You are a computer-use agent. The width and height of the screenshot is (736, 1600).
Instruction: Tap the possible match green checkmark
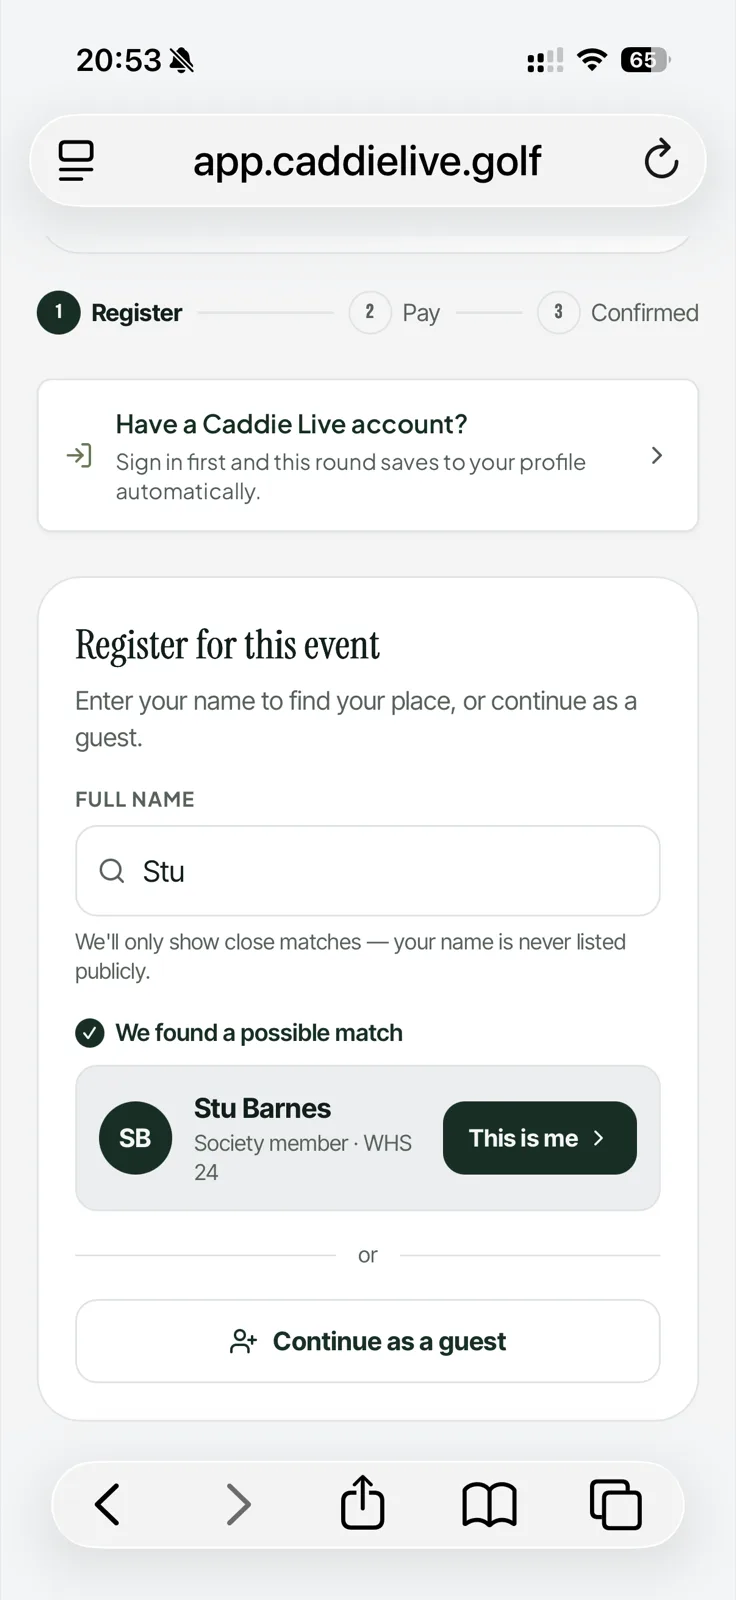pos(90,1033)
